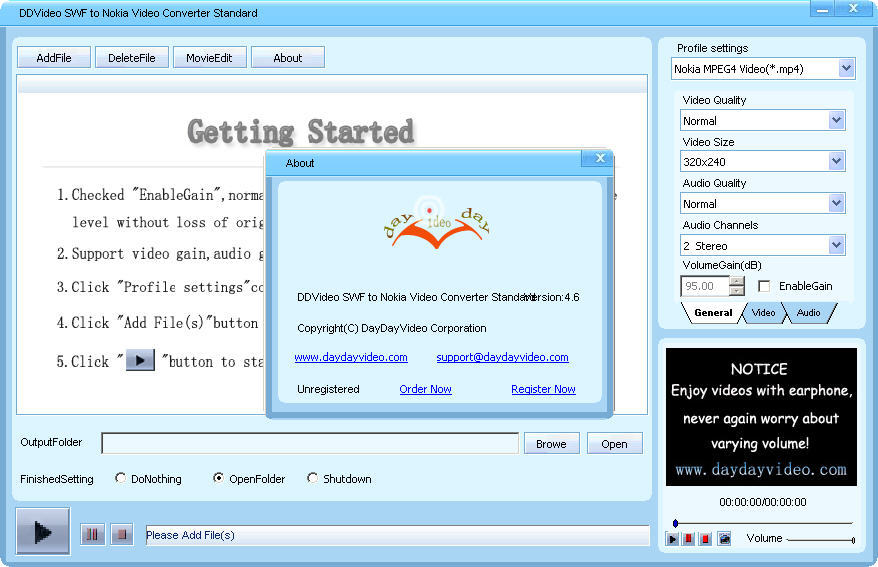Click the 'Profile settings' label
The image size is (878, 567).
712,48
